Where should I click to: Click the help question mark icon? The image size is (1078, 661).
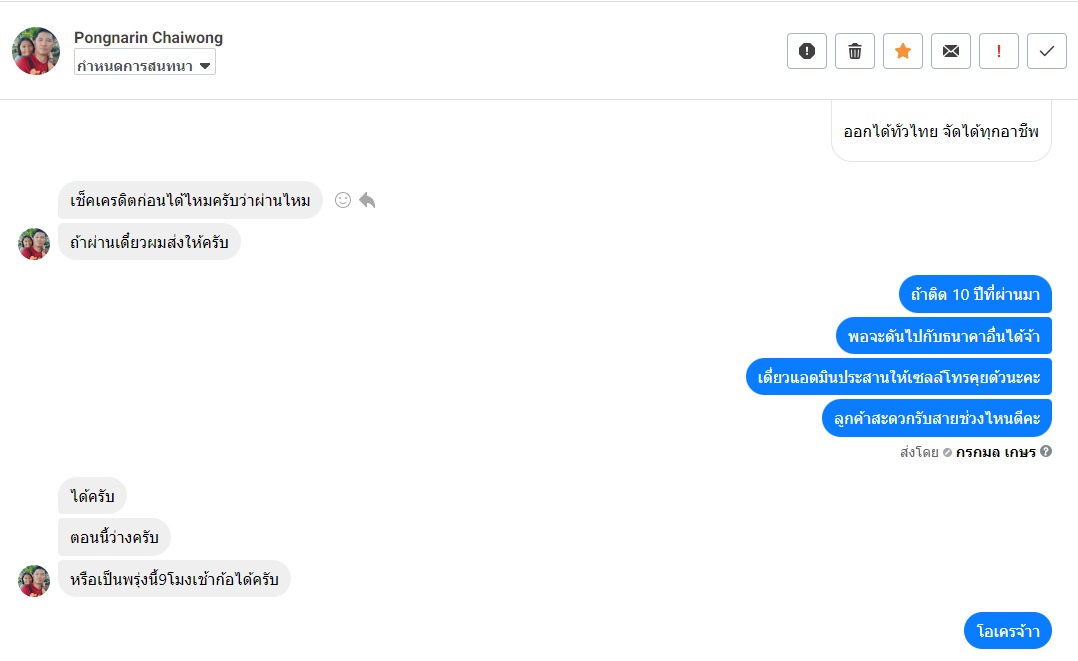(x=1046, y=452)
